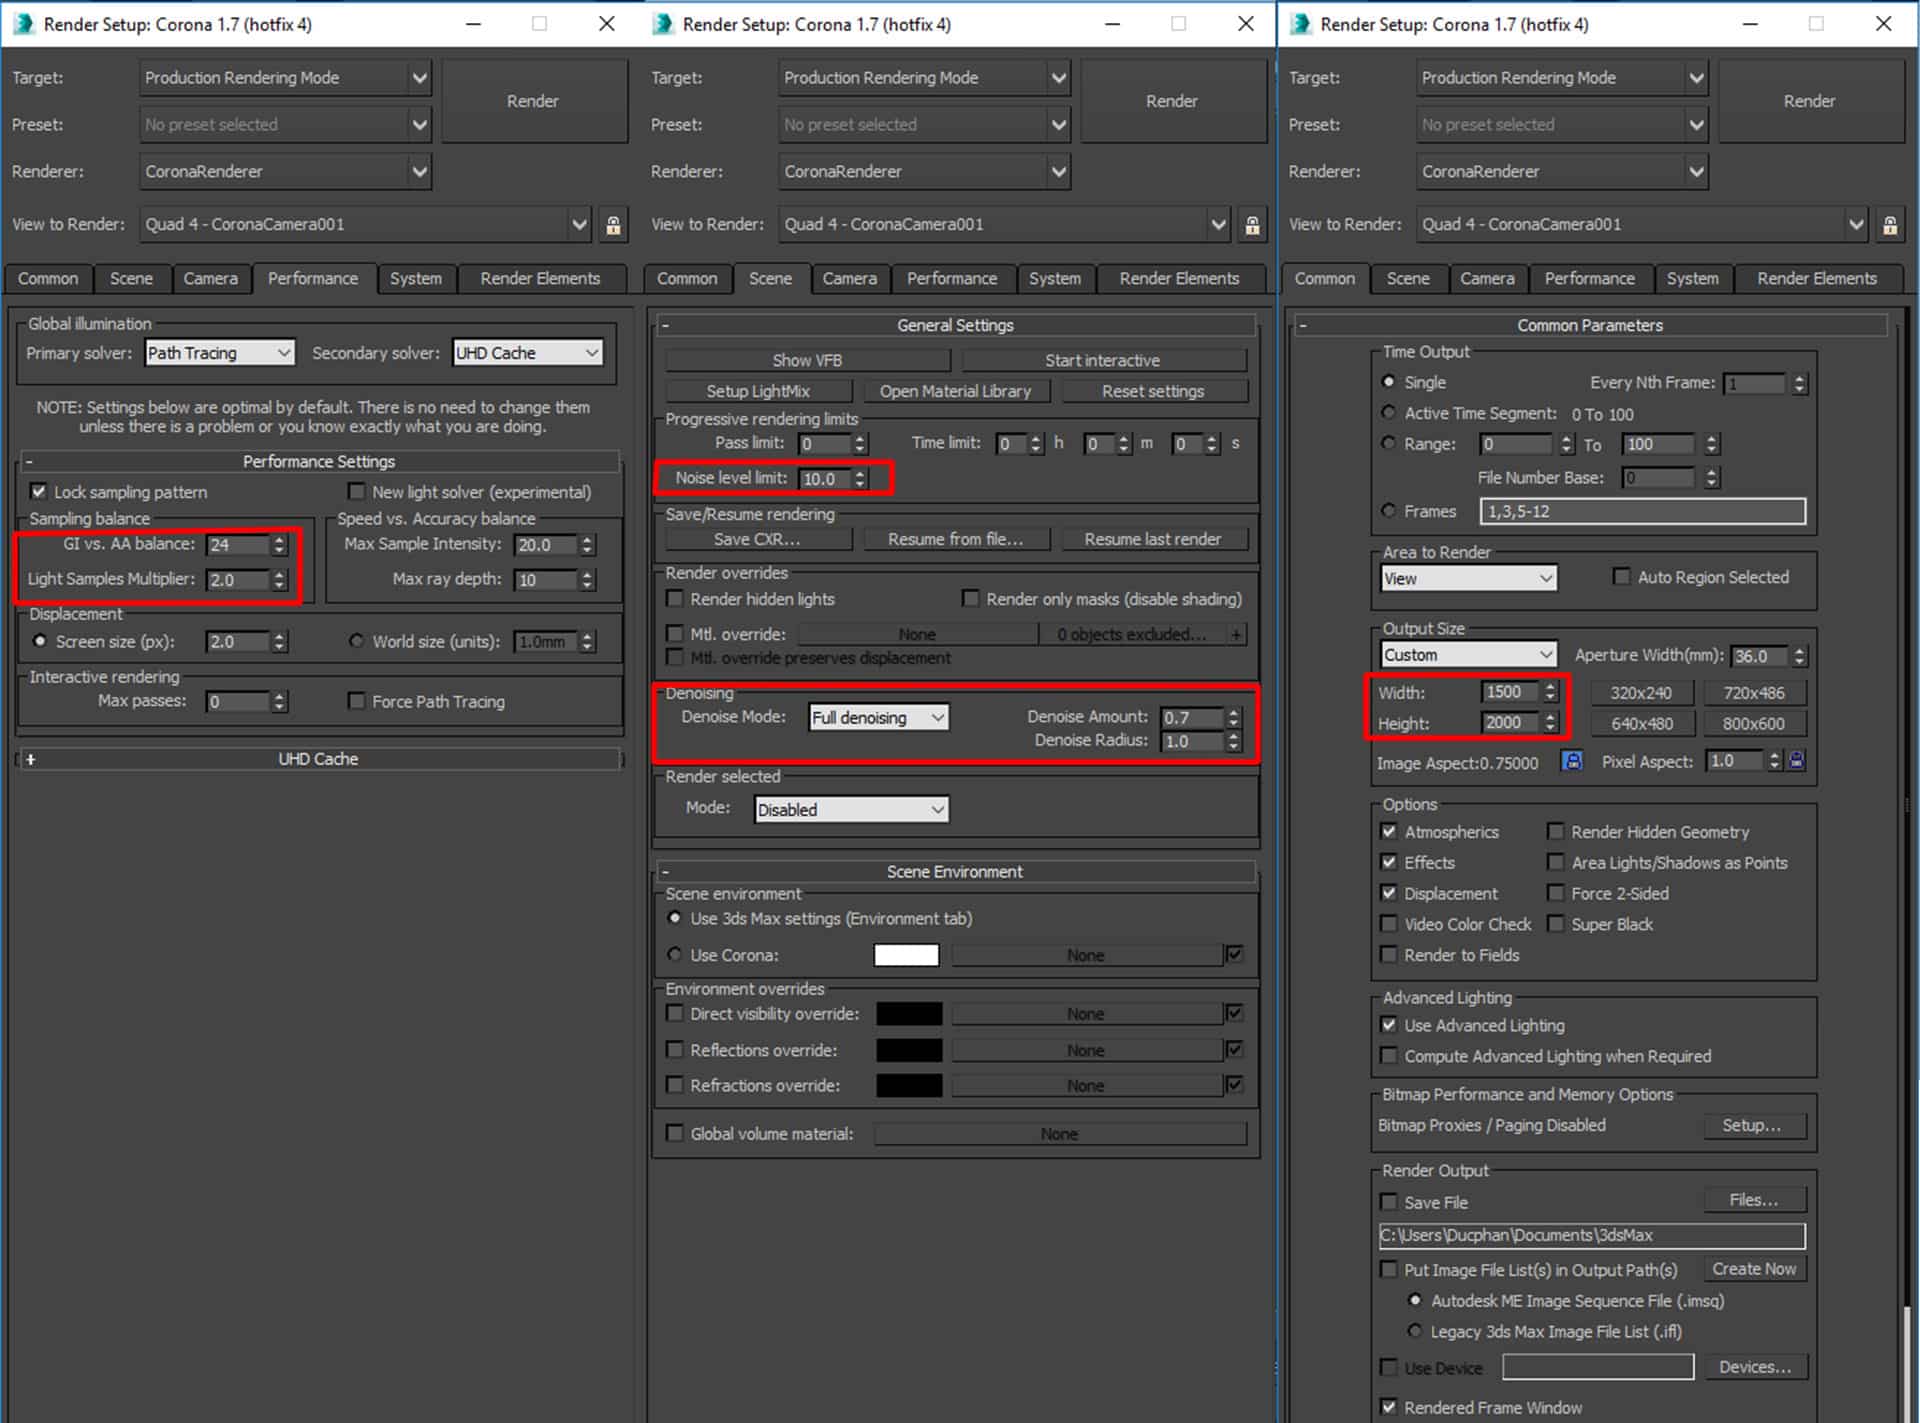Open Direct visibility override color swatch
The image size is (1920, 1423).
click(909, 1014)
